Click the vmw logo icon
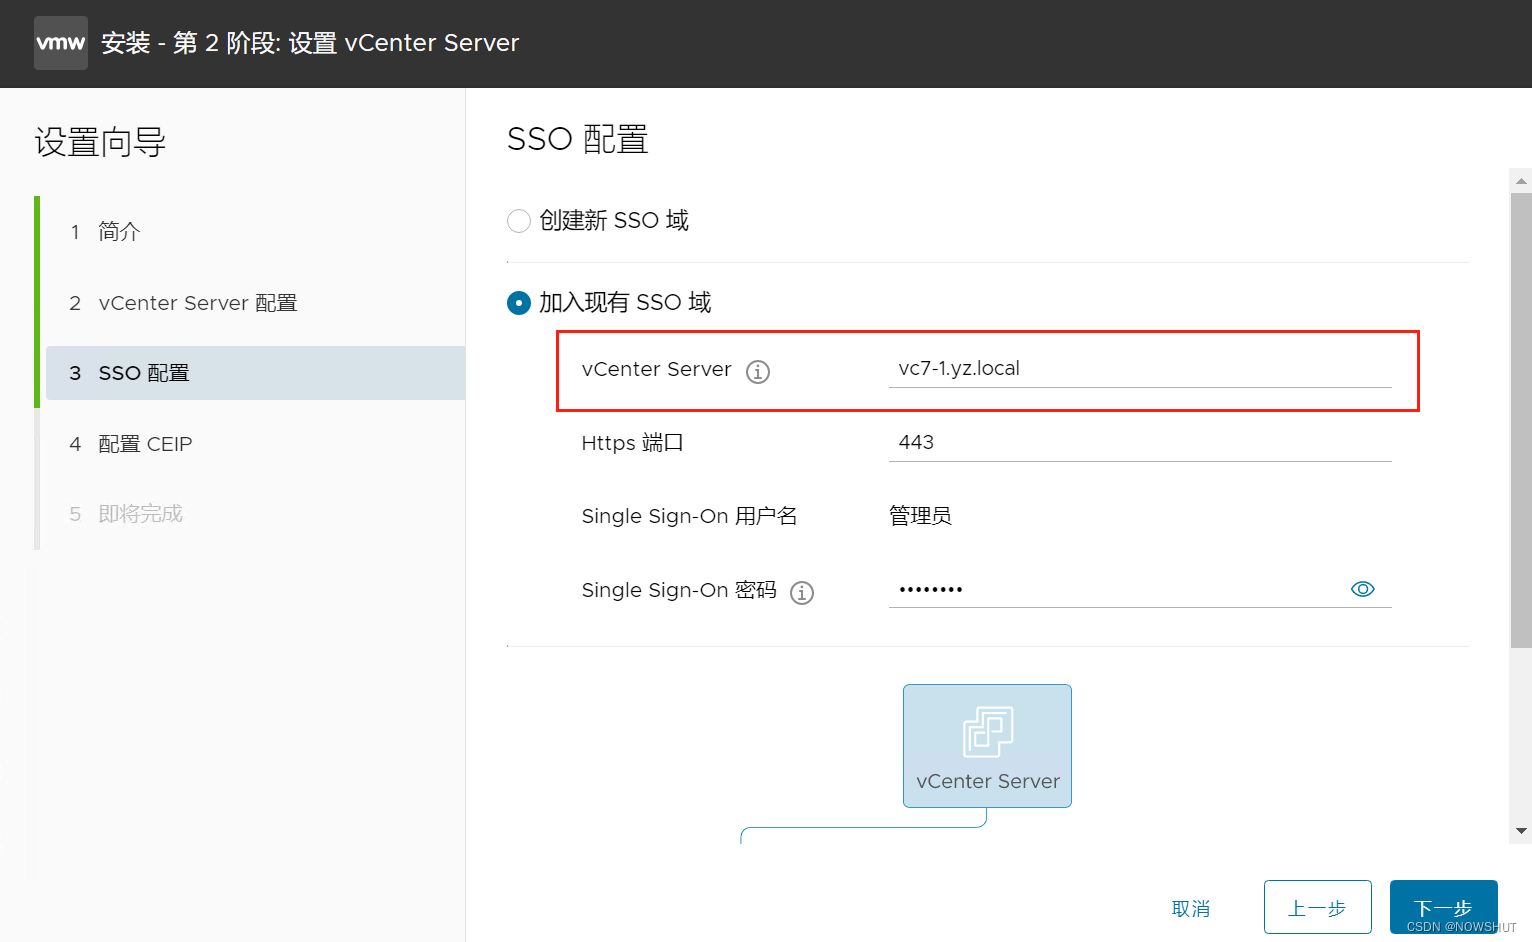Screen dimensions: 1532x942 tap(61, 43)
